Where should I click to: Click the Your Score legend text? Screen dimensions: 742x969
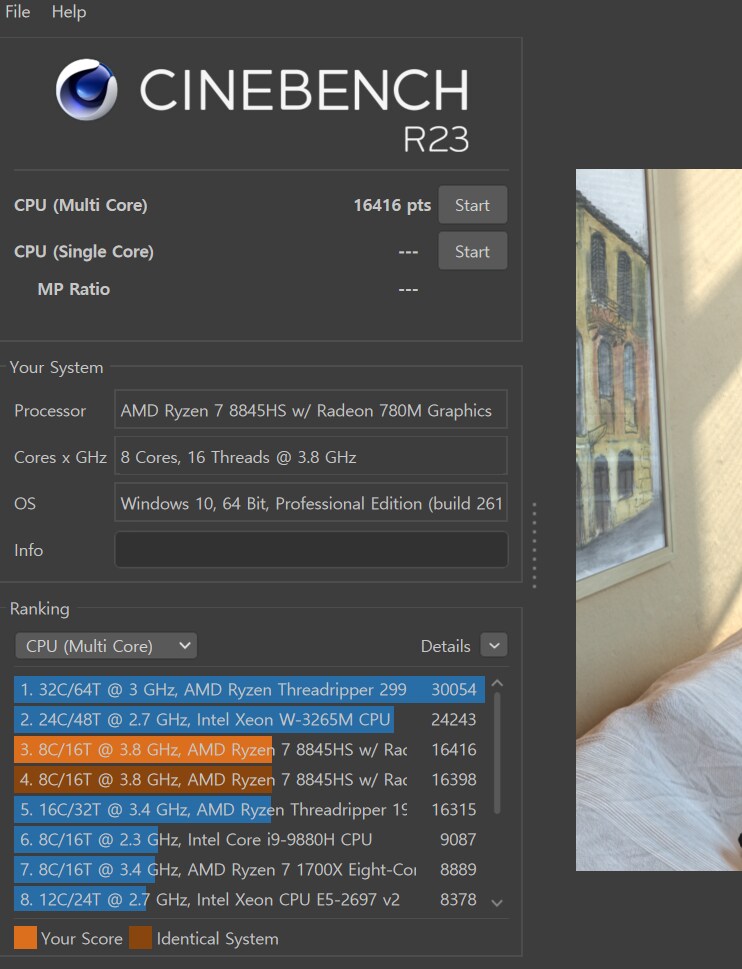[x=82, y=938]
